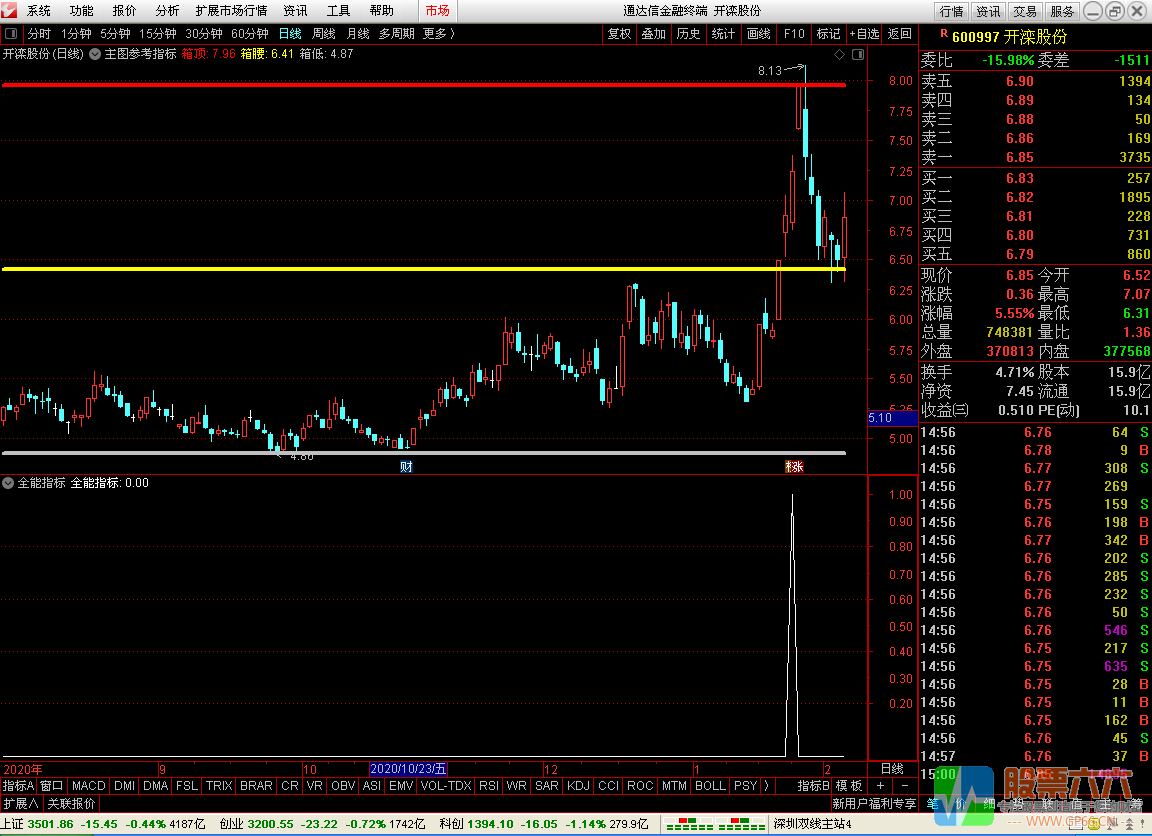Open the 报价 menu

point(124,10)
